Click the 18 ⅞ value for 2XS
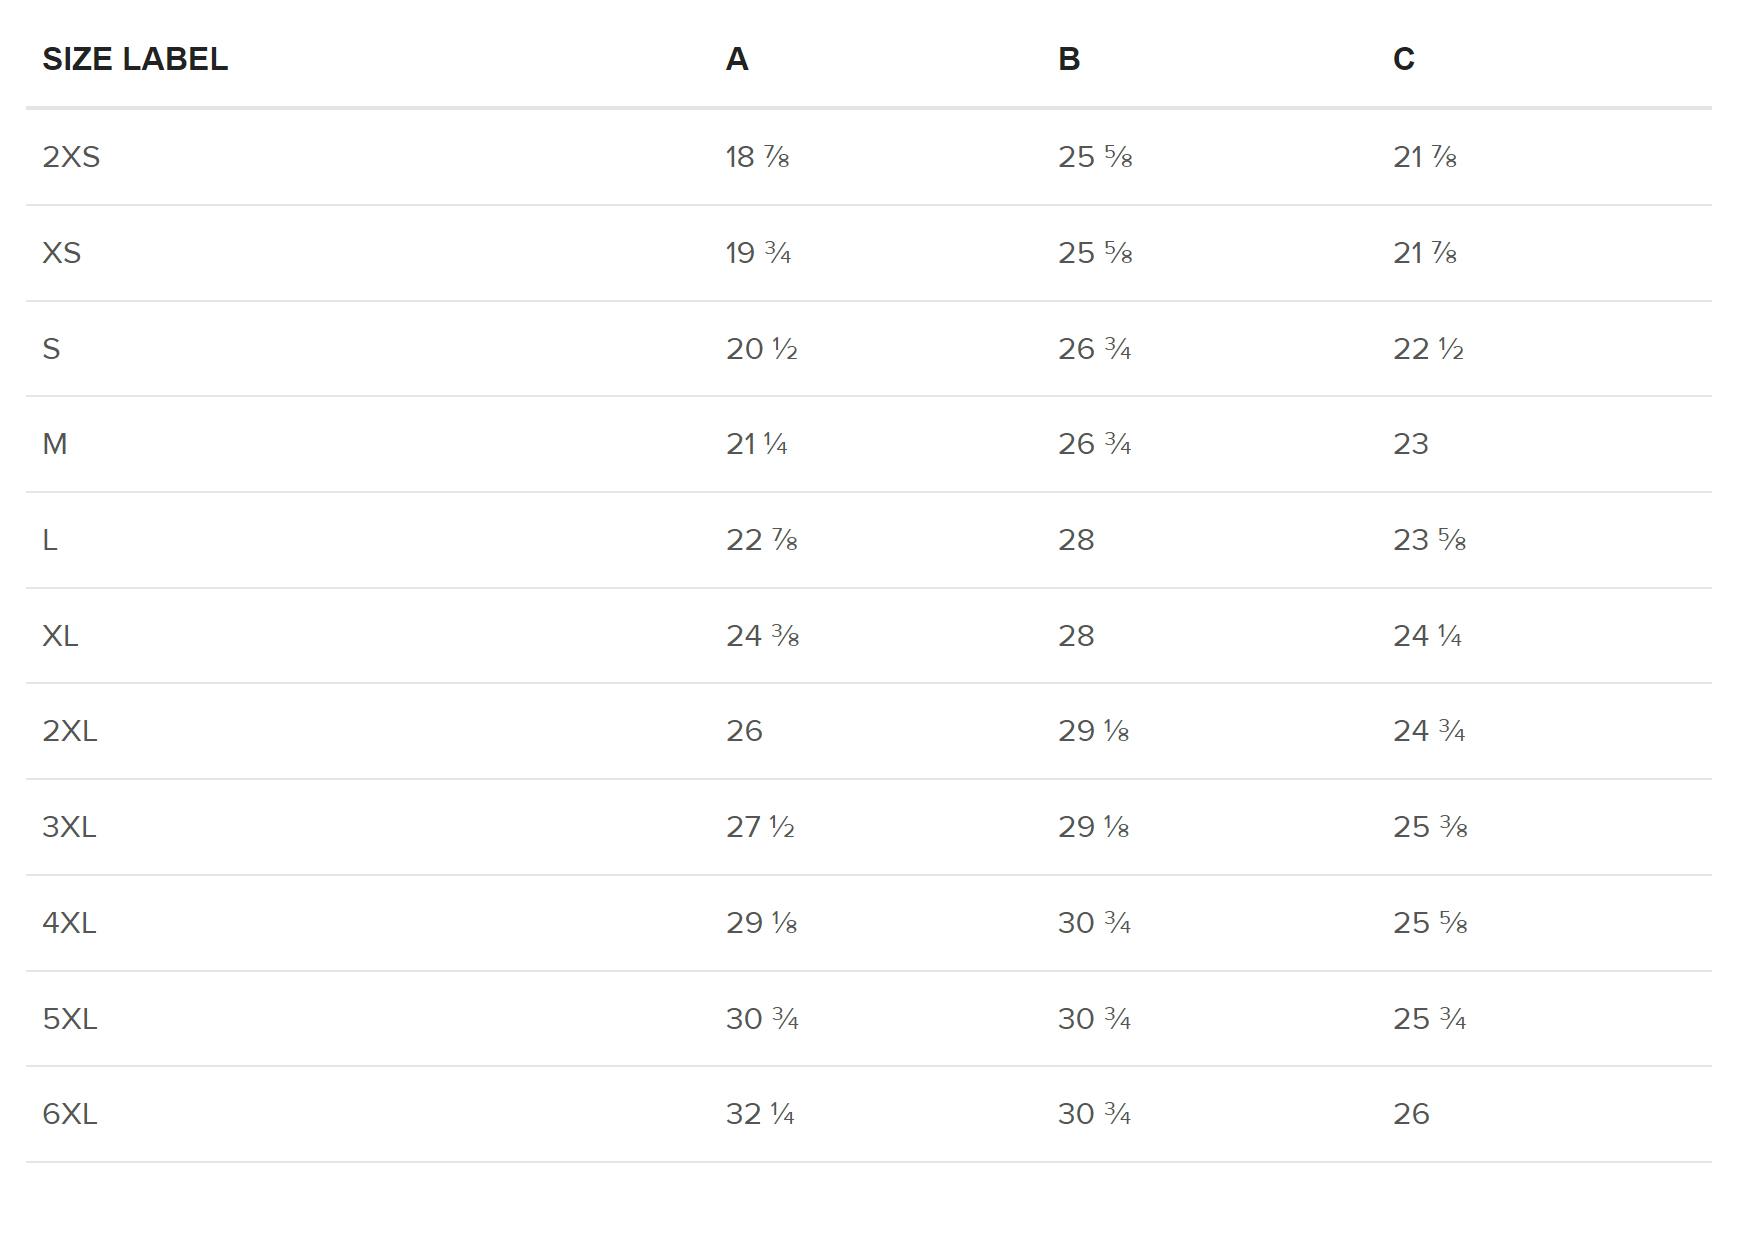This screenshot has height=1239, width=1738. pyautogui.click(x=757, y=157)
